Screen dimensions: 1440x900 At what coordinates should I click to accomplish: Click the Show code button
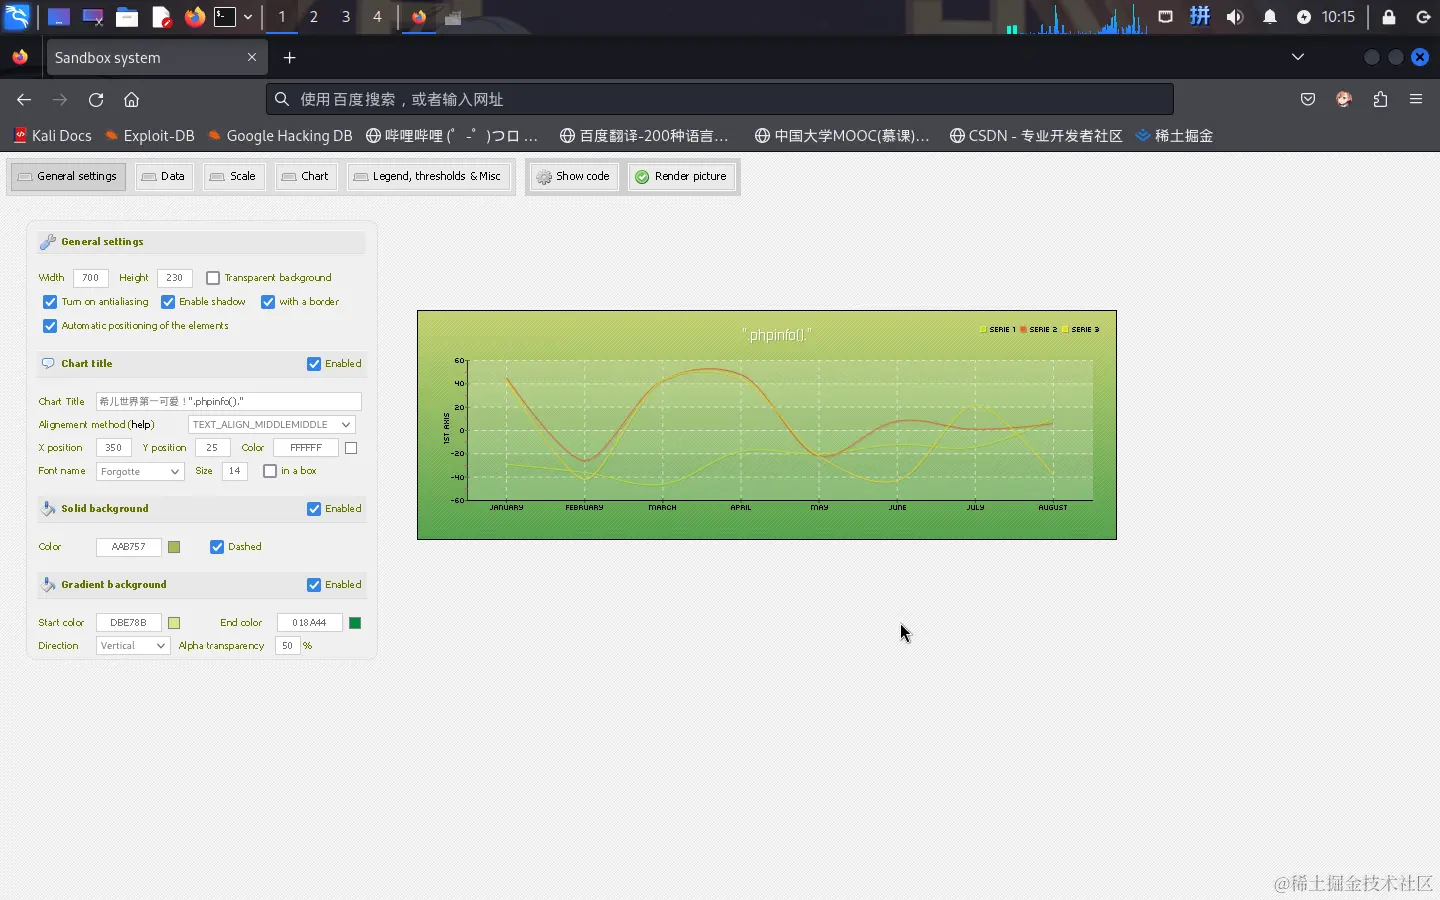coord(573,177)
